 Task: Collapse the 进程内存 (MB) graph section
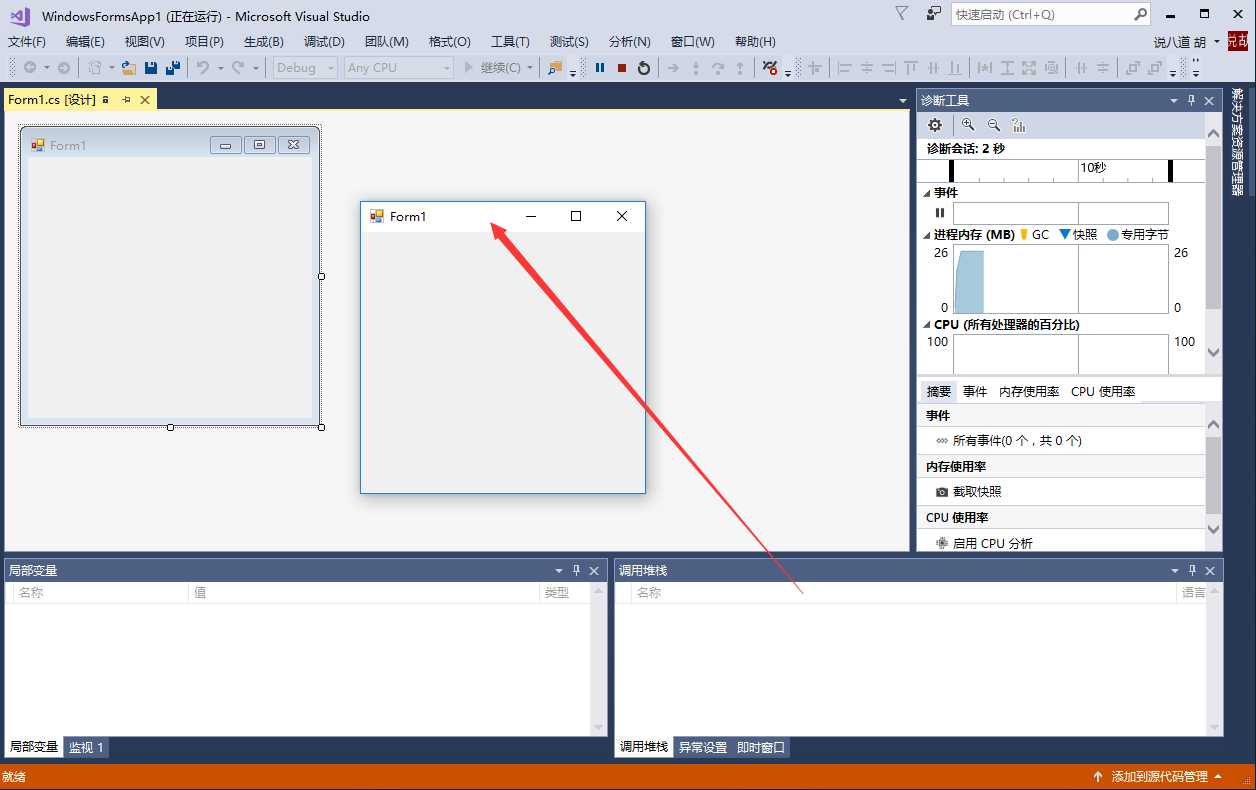pos(926,235)
